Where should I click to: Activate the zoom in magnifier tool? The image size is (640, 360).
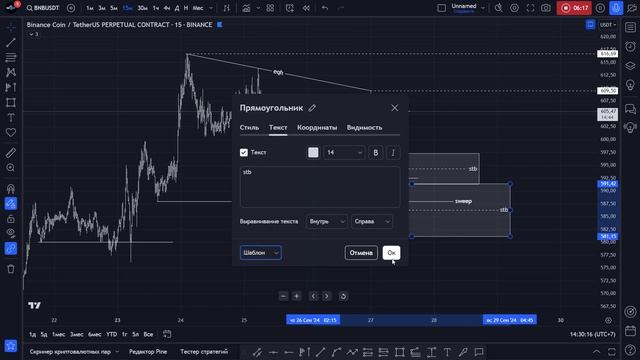11,168
